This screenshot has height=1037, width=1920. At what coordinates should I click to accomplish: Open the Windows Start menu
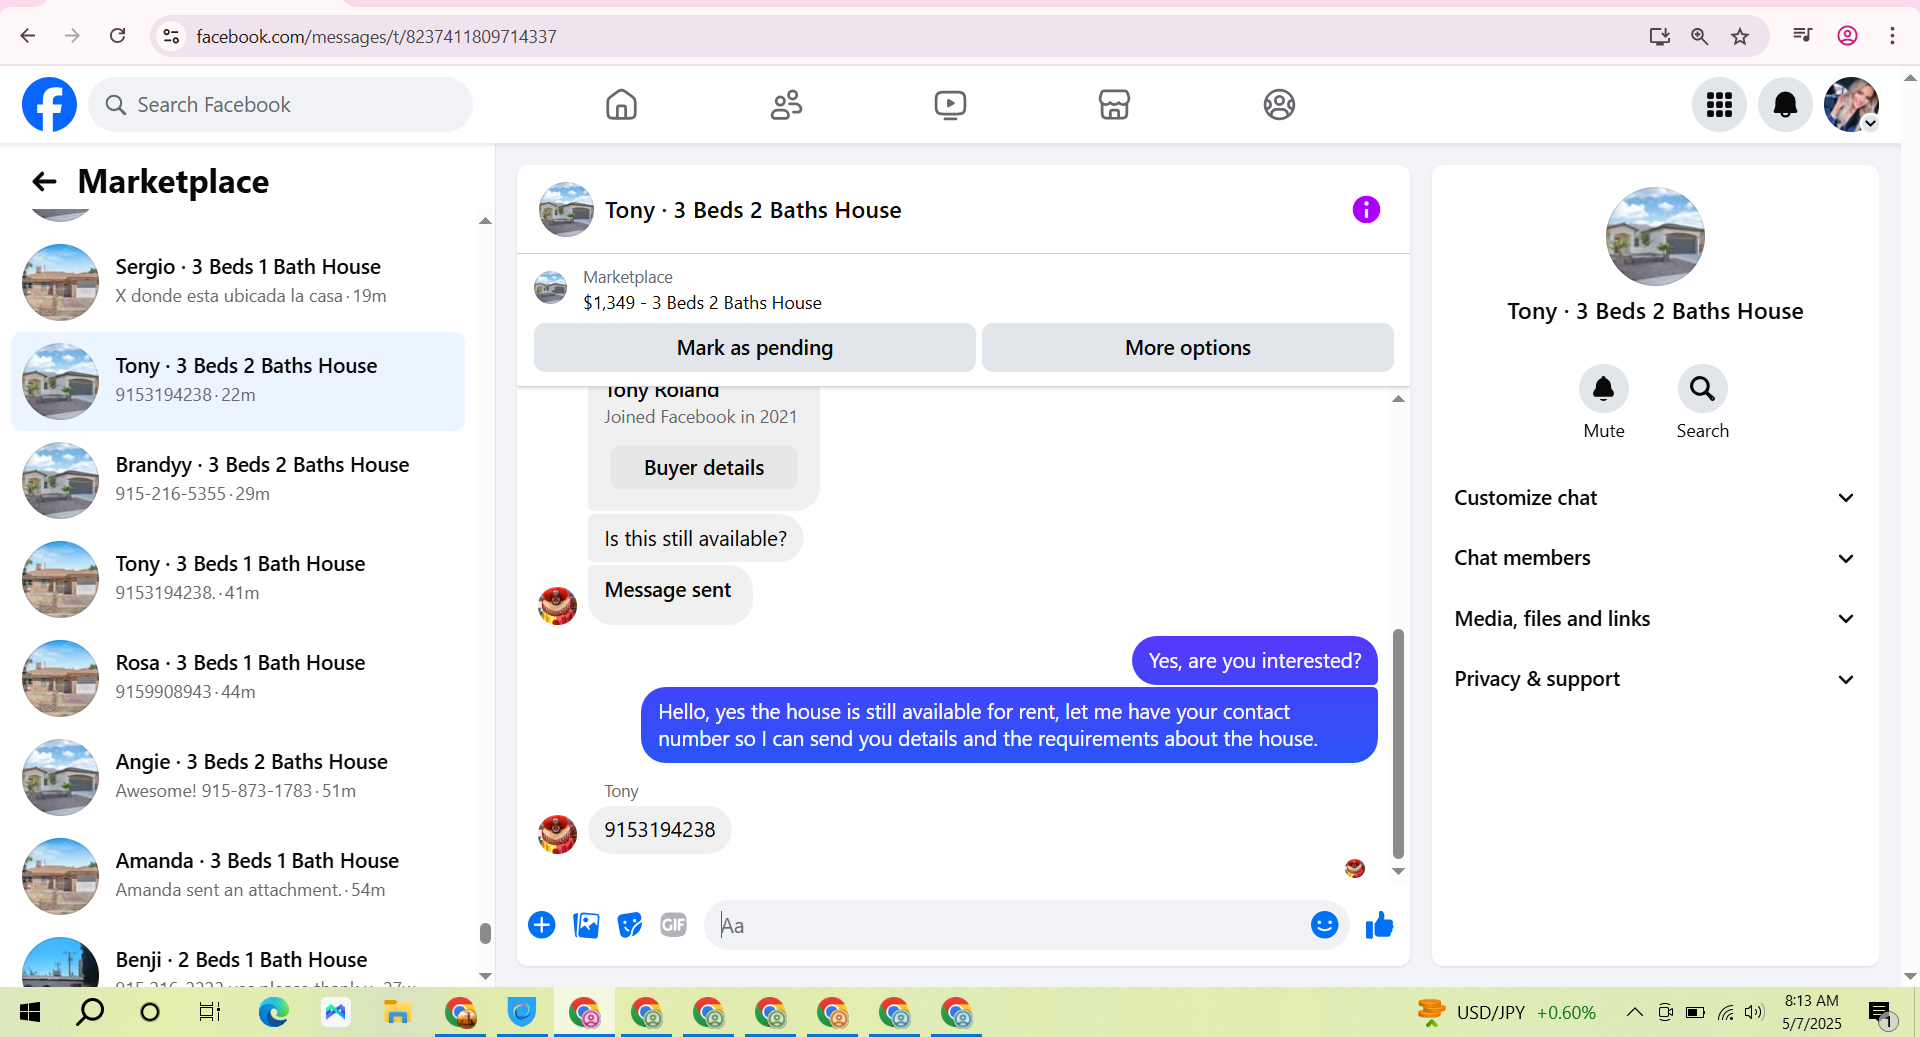[30, 1013]
